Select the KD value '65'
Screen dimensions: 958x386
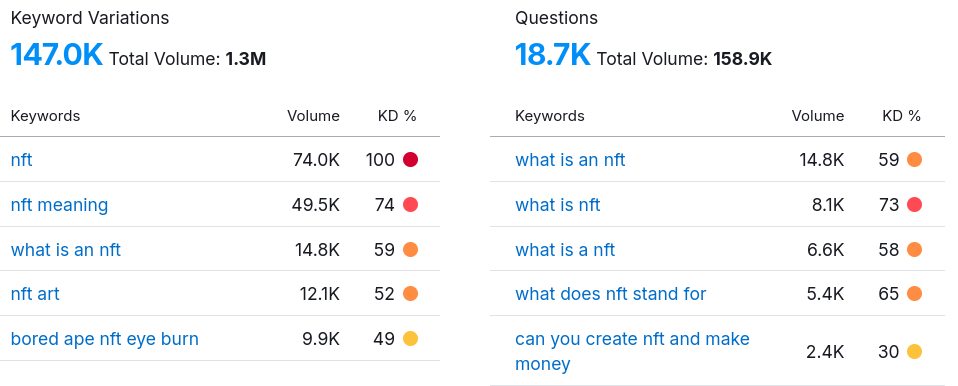pos(889,294)
